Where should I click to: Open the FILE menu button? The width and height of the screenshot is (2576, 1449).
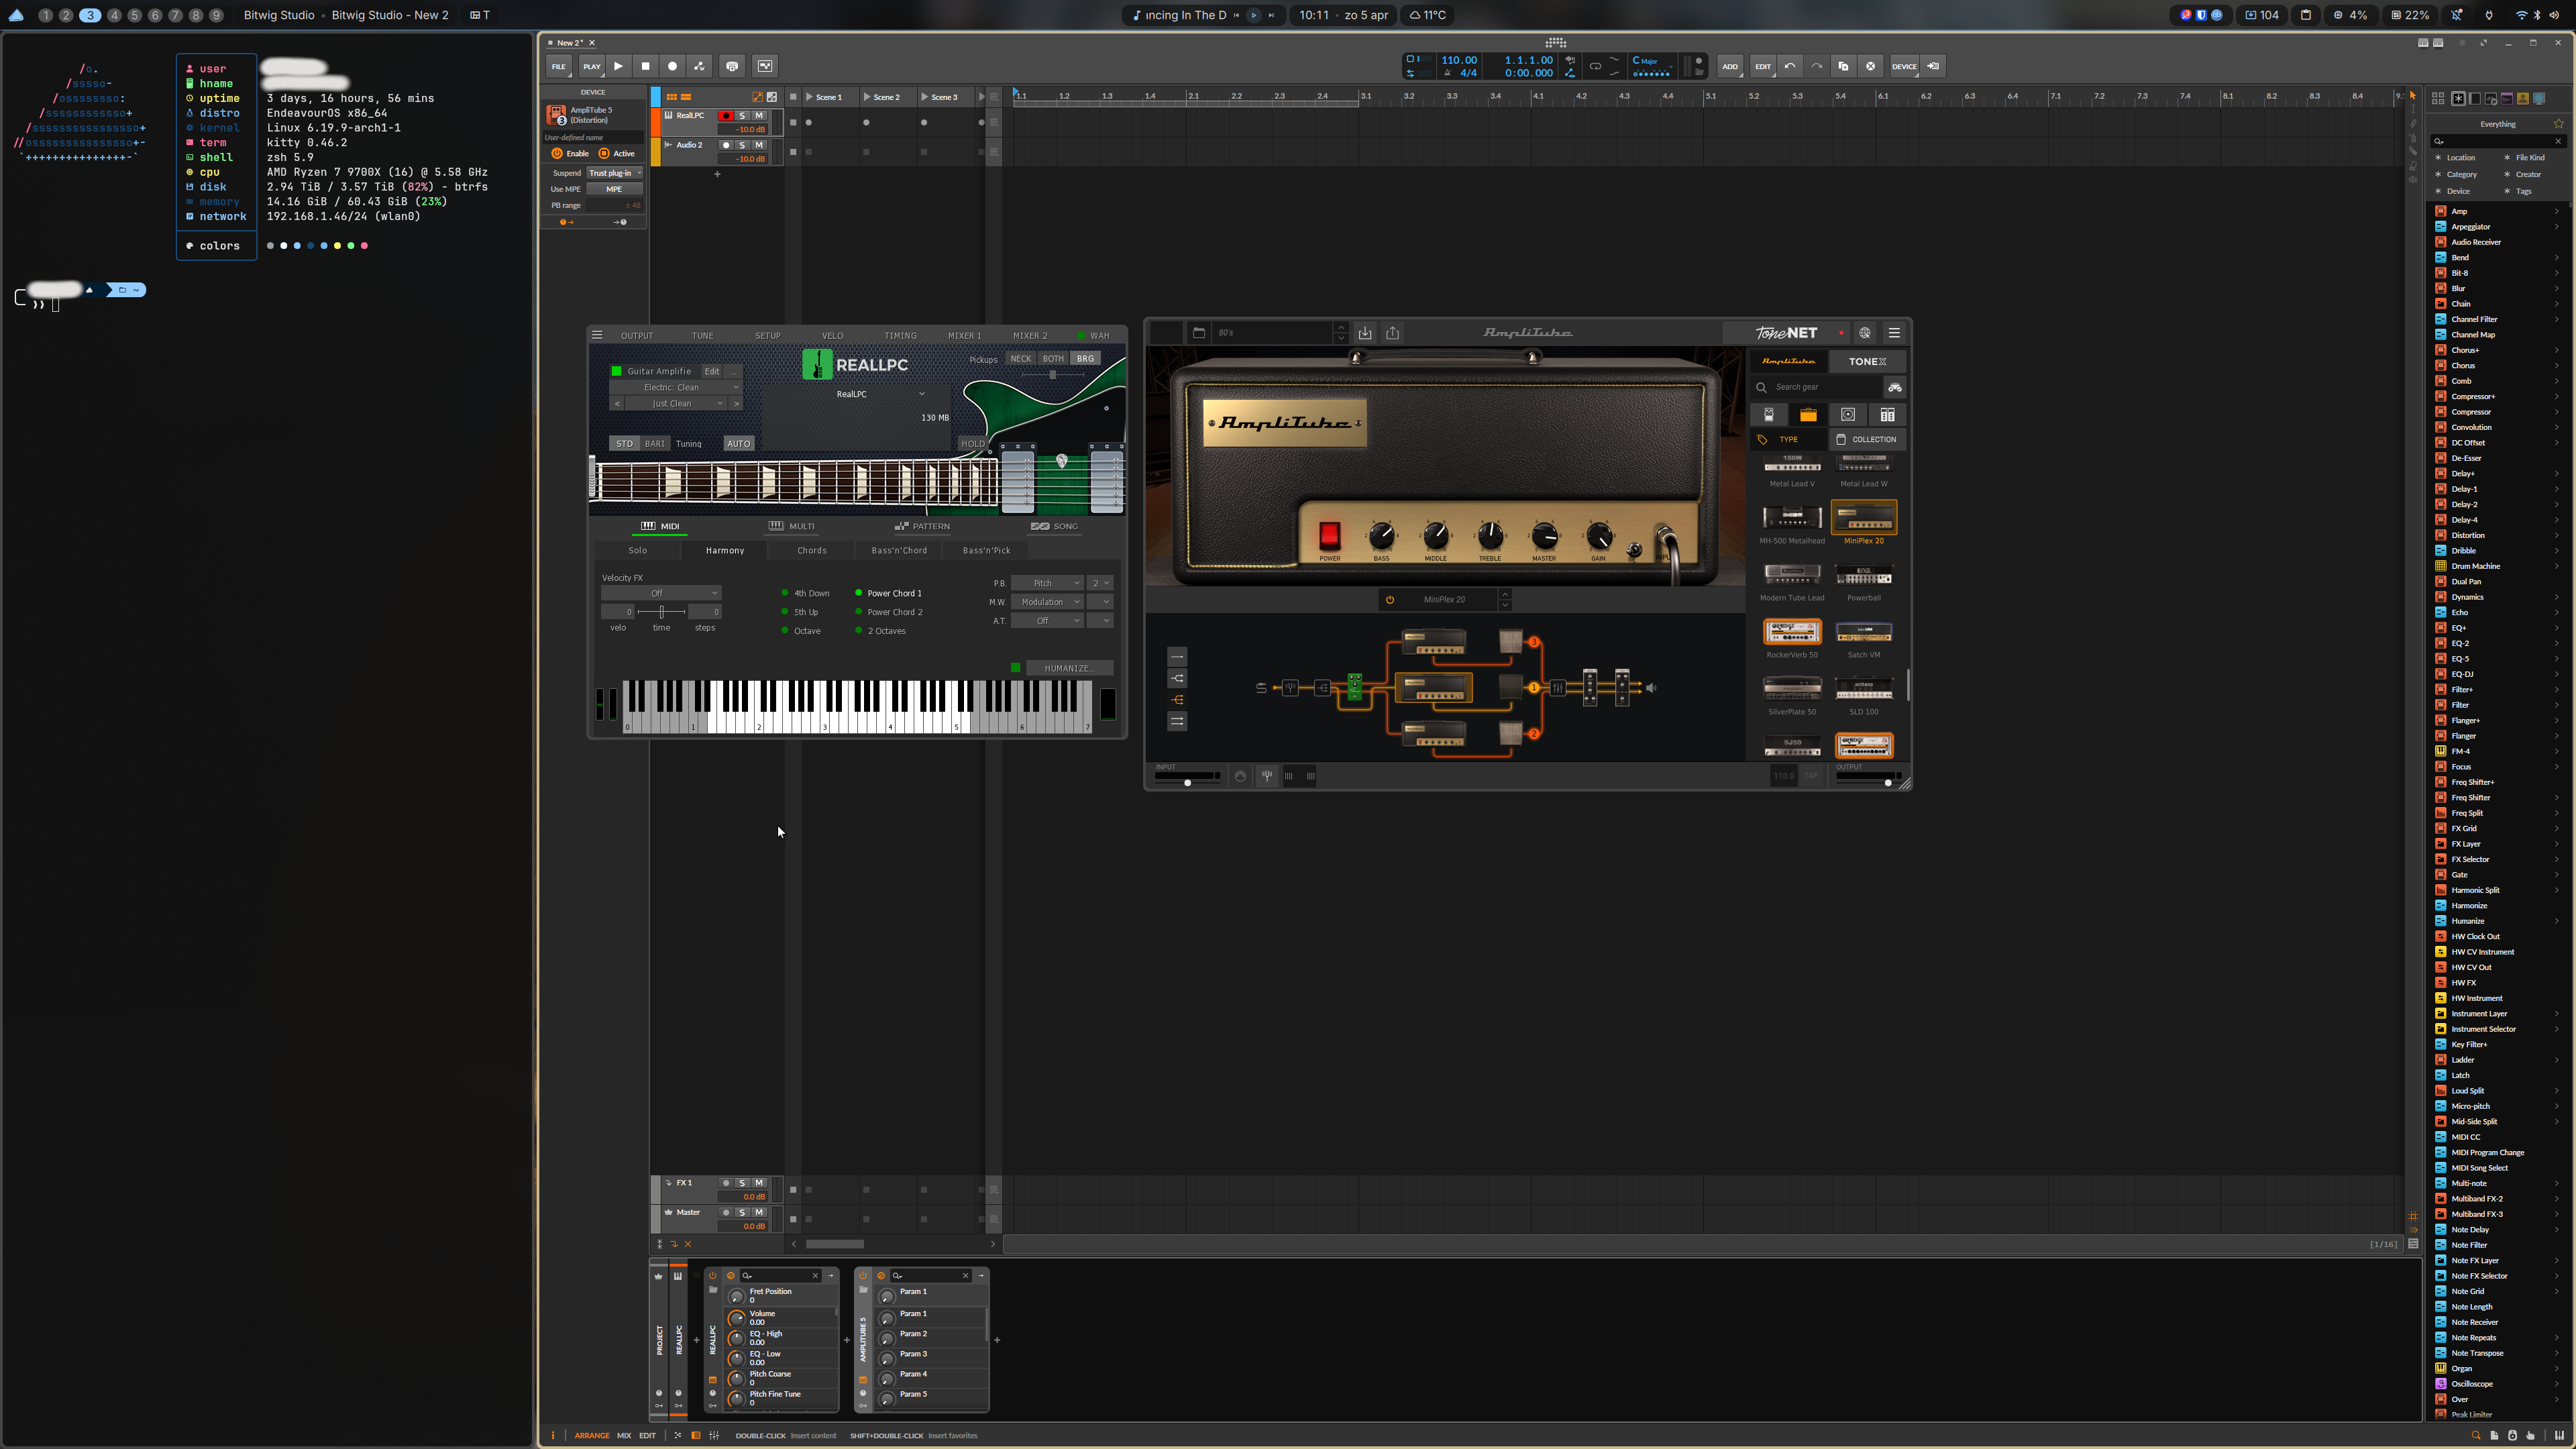(558, 66)
